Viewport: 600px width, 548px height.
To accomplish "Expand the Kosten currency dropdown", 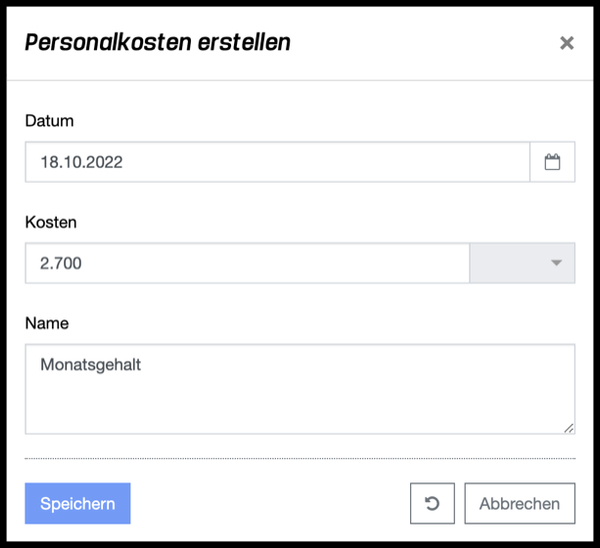I will pyautogui.click(x=522, y=263).
